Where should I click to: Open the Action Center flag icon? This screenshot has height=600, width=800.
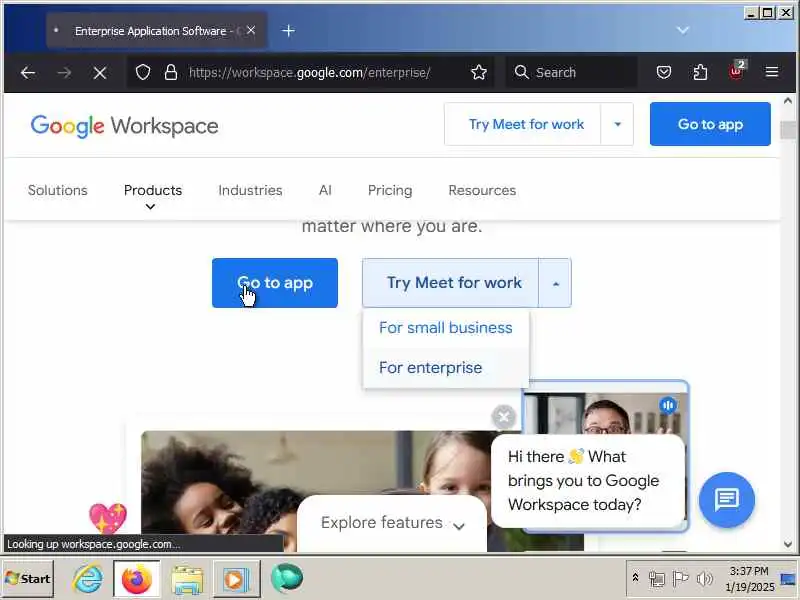[x=680, y=579]
